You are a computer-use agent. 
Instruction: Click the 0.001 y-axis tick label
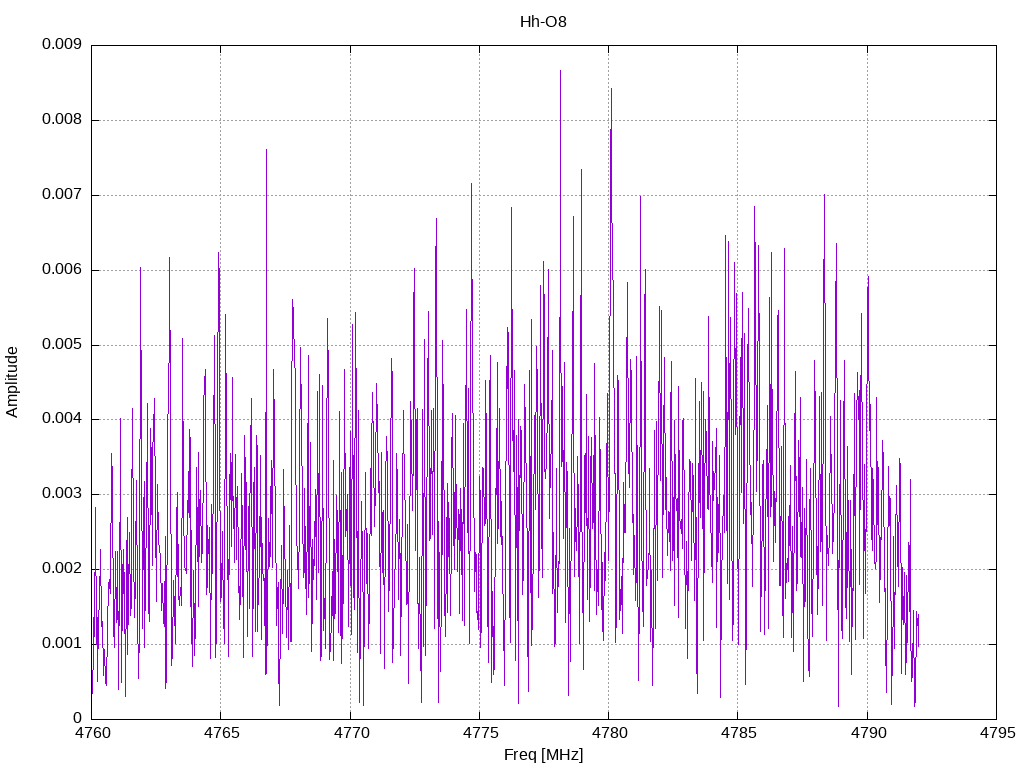click(x=62, y=643)
